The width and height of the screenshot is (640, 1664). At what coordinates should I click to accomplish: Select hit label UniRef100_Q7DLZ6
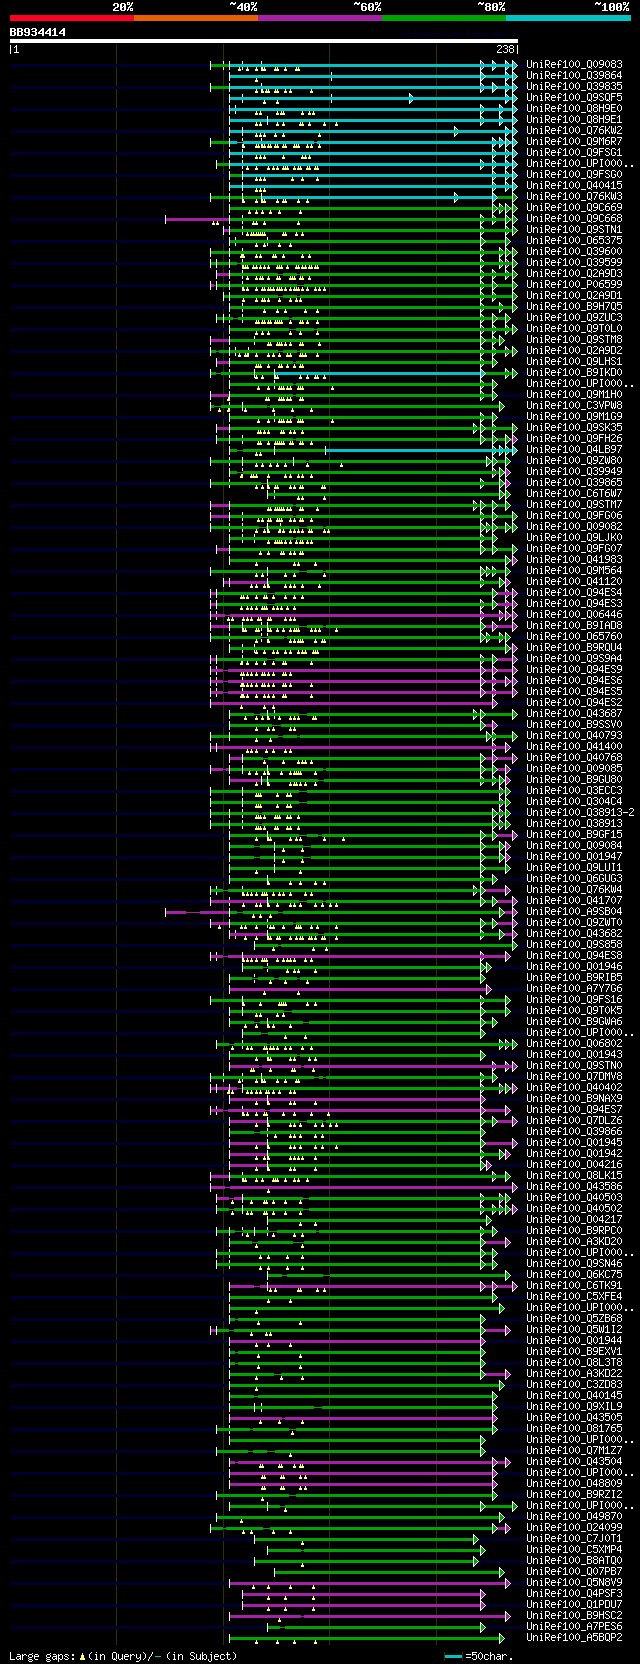(x=574, y=1120)
